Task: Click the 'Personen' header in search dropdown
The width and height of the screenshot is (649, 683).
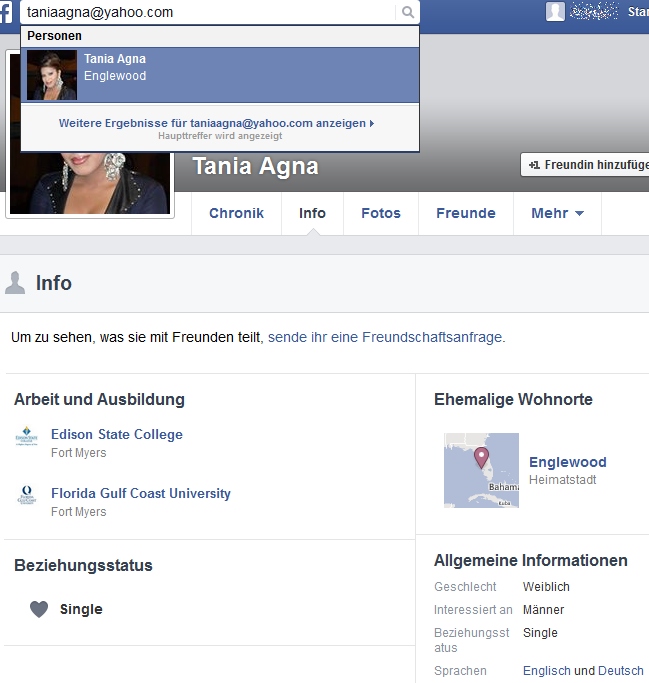Action: click(54, 36)
